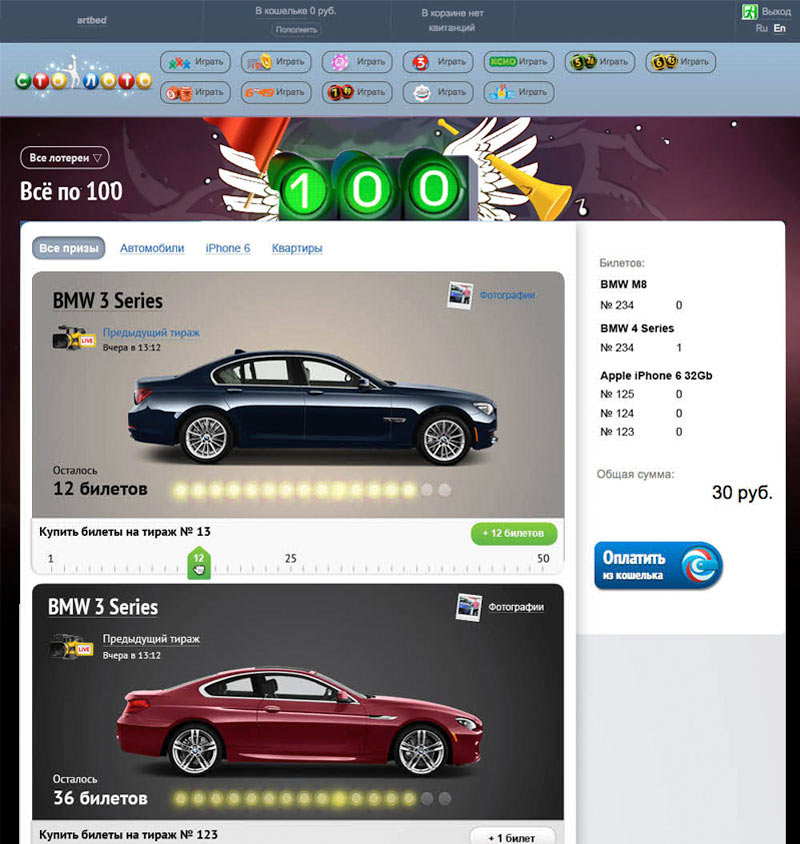Open Предыдущий тираж link on blue BMW card
This screenshot has width=800, height=844.
pyautogui.click(x=151, y=333)
